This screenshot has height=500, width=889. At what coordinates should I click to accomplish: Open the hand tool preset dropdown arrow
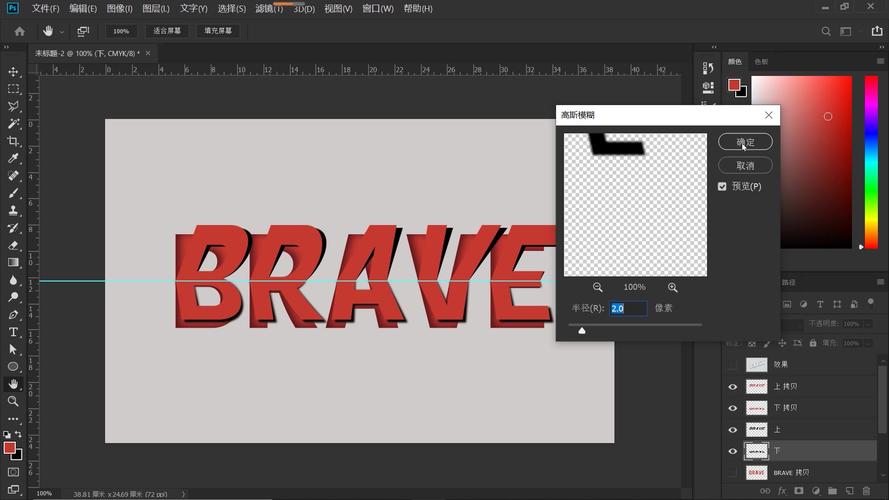(62, 31)
